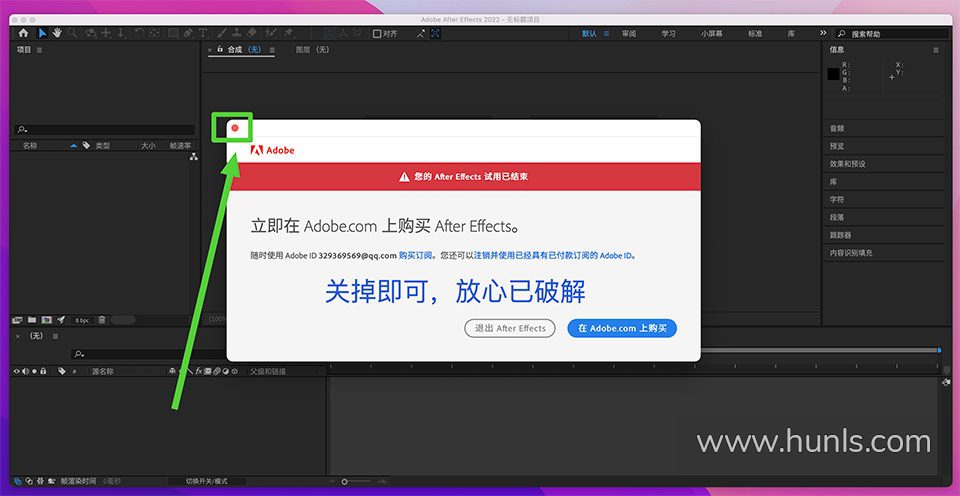Click 在 Adobe.com 上购买 button
This screenshot has height=496, width=960.
point(622,328)
